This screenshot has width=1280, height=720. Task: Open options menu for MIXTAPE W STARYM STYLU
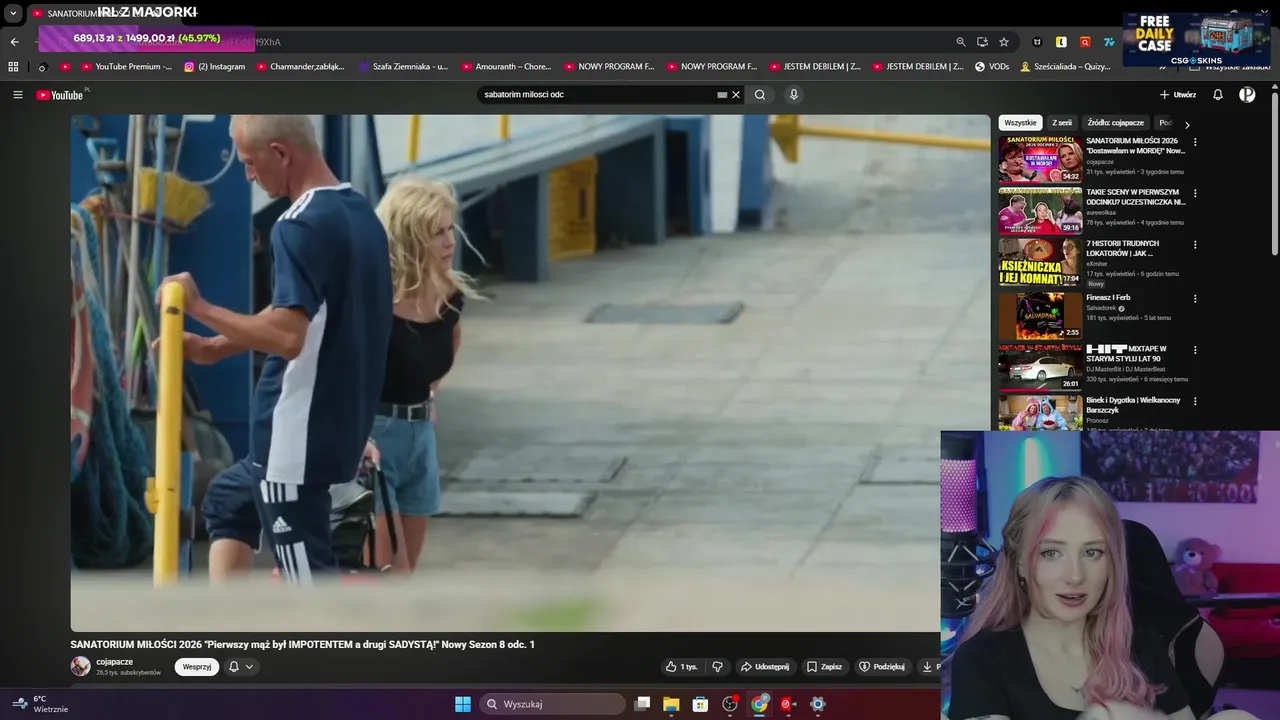[1195, 351]
